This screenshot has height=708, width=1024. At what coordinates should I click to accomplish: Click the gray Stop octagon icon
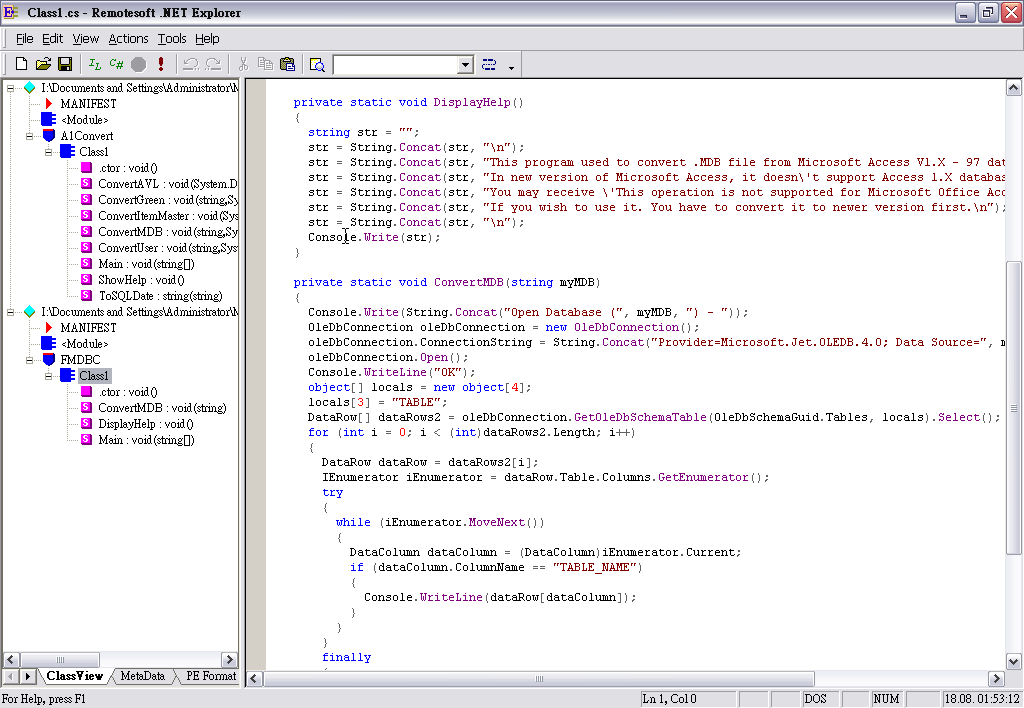138,64
